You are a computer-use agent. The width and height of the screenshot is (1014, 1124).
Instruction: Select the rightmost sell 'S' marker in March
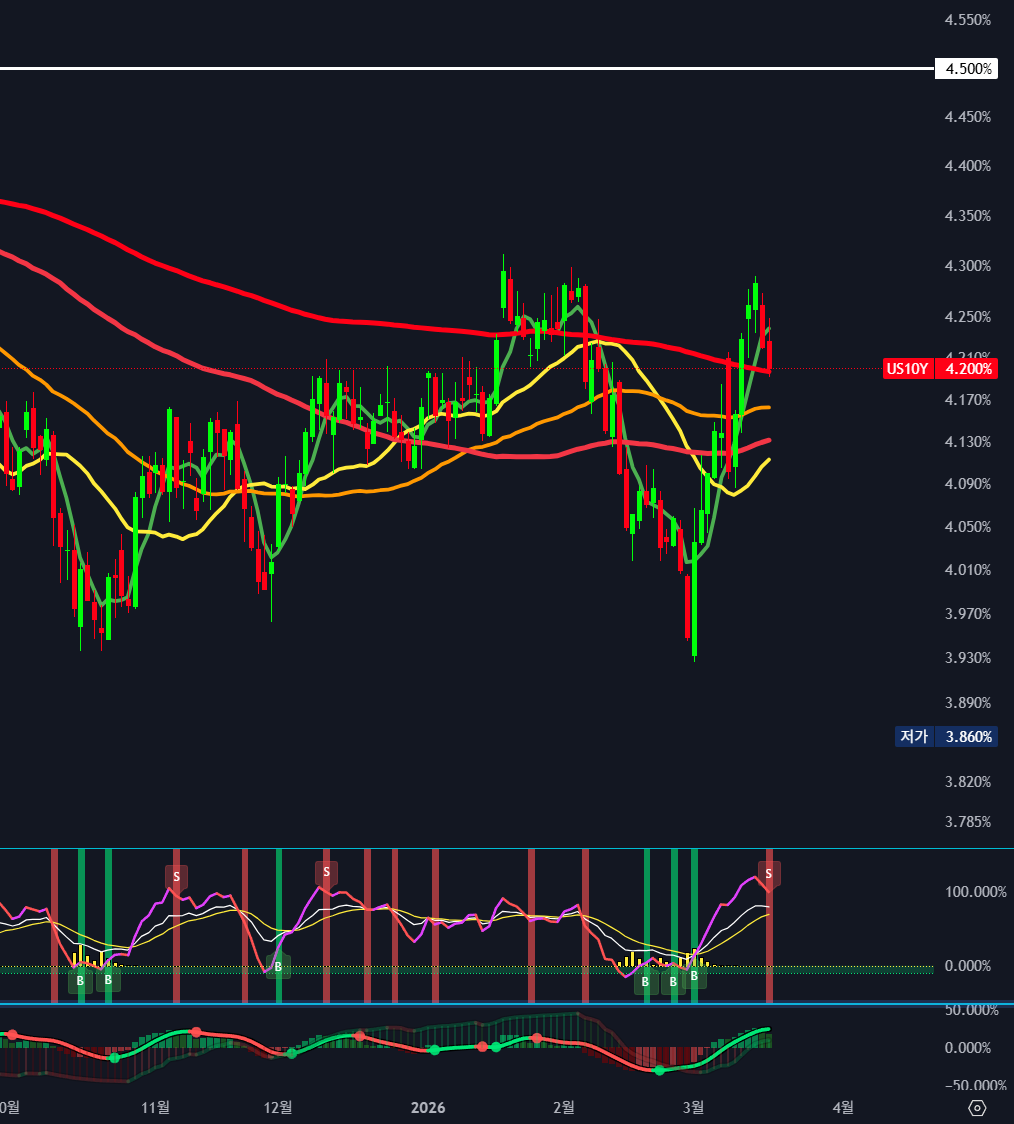tap(768, 873)
